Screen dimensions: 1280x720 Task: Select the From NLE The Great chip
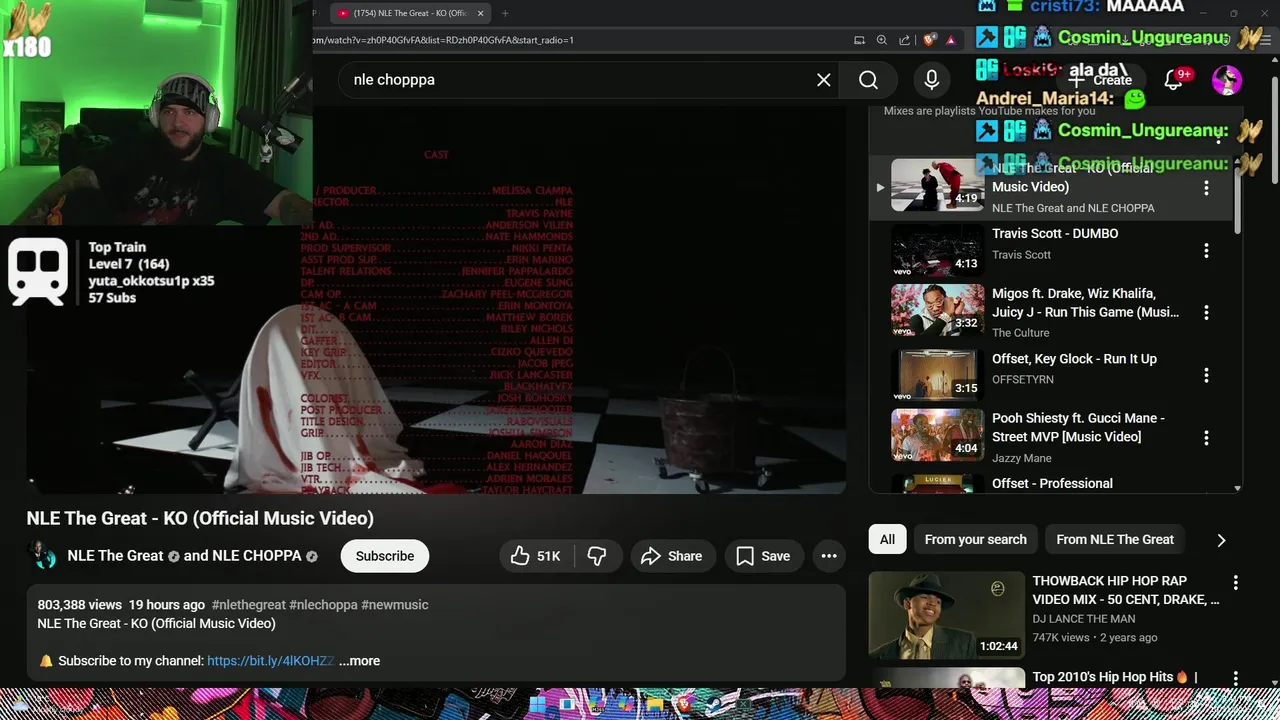1115,539
